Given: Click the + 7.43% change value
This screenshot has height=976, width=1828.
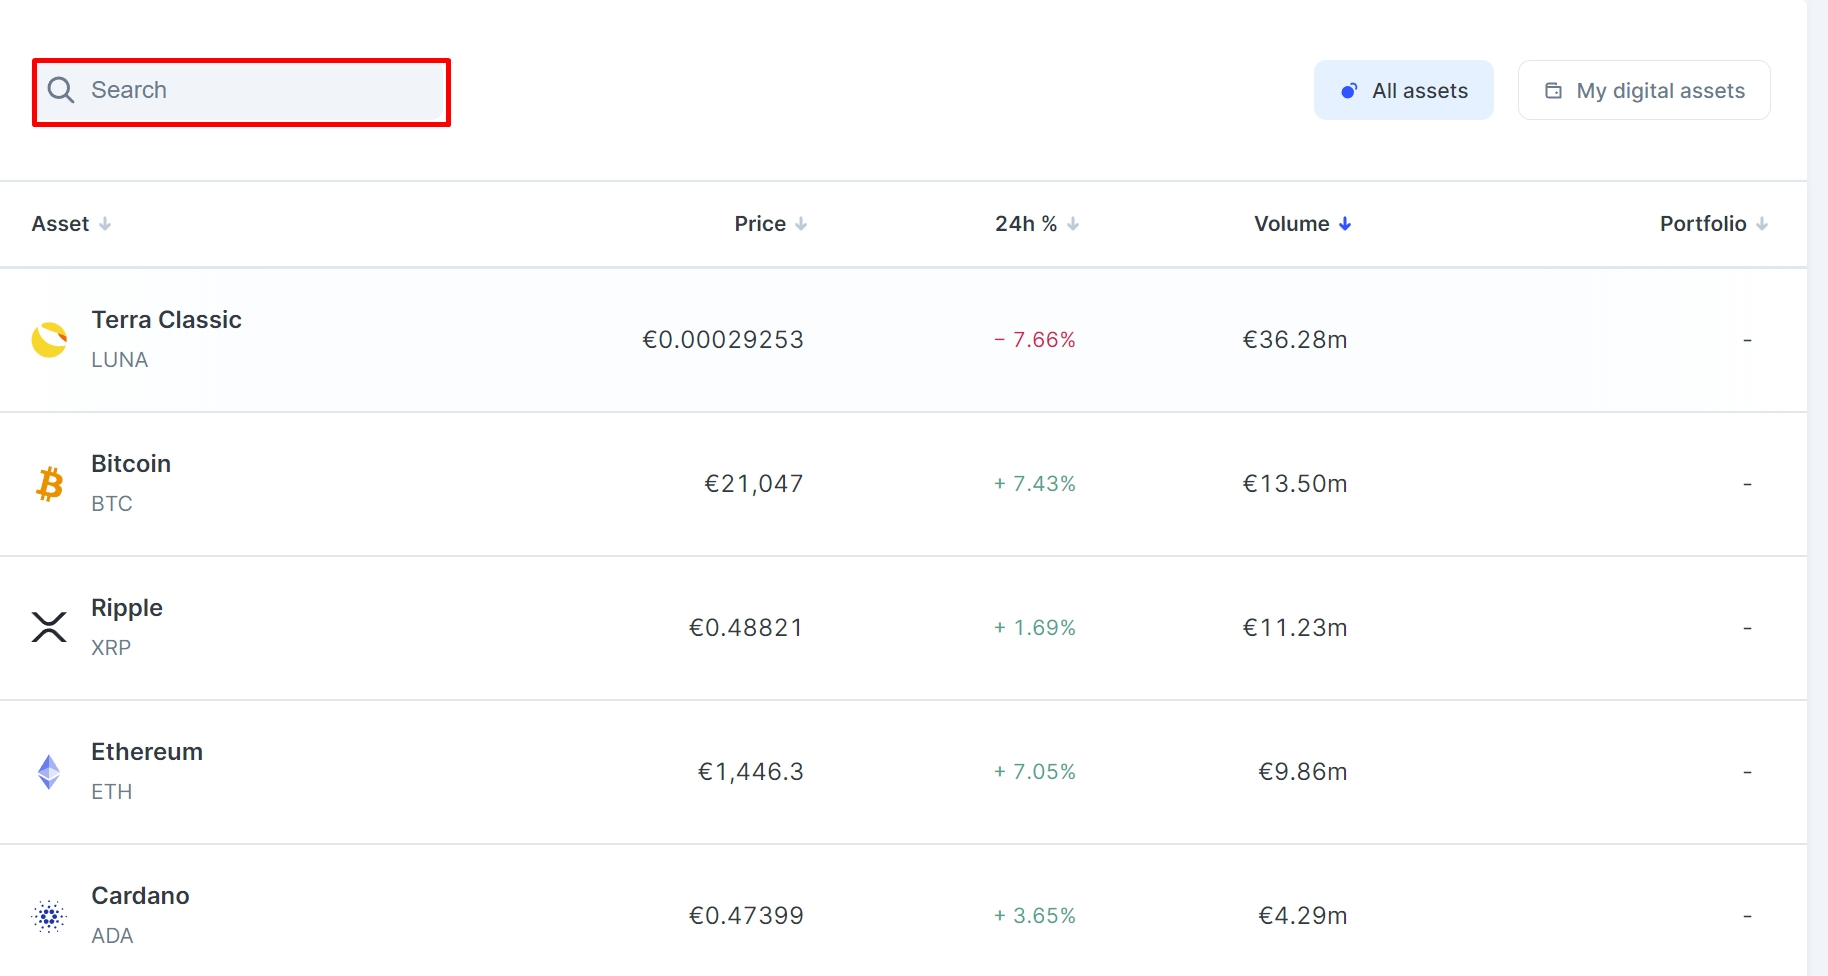Looking at the screenshot, I should coord(1035,484).
